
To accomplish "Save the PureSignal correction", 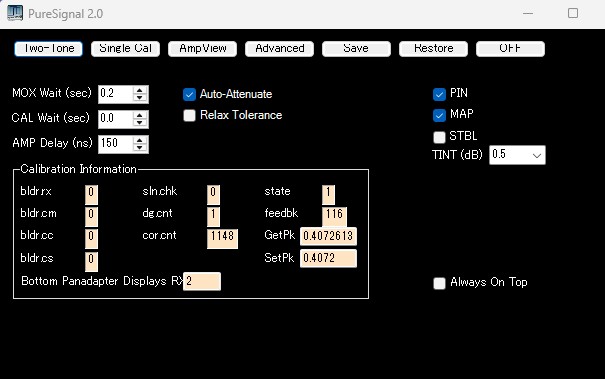I will coord(356,49).
